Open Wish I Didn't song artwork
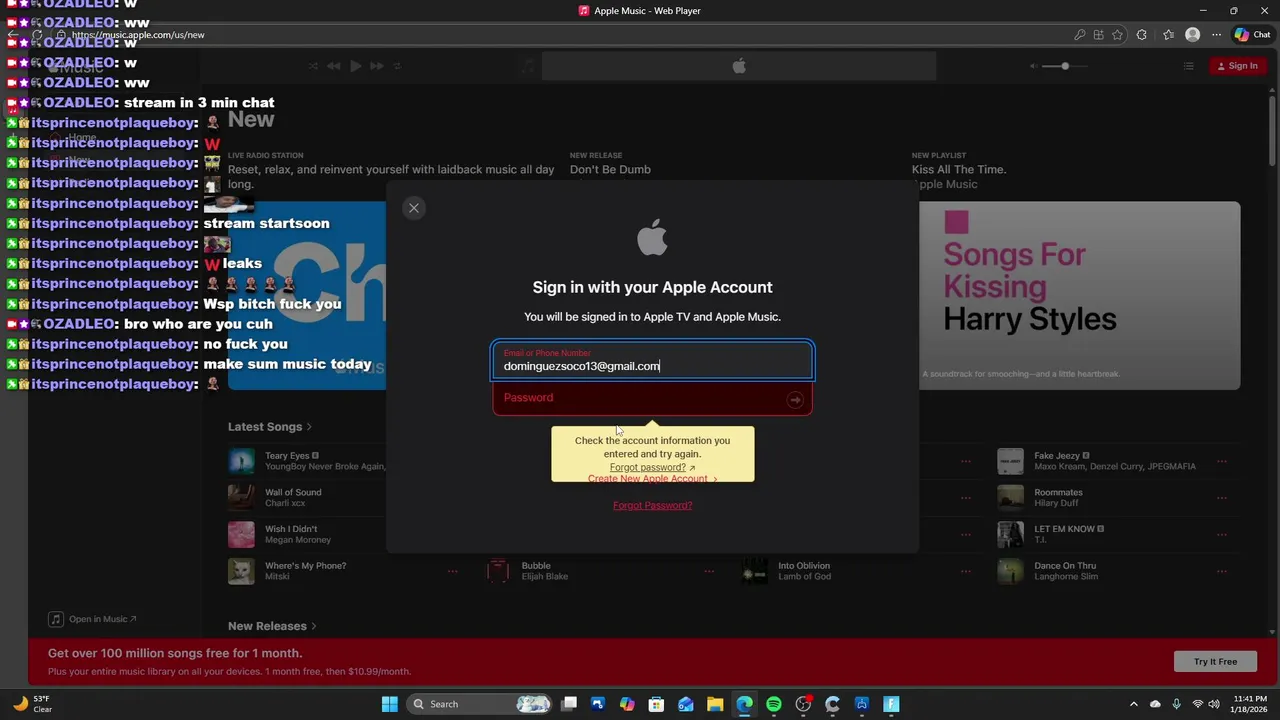This screenshot has width=1280, height=720. coord(241,535)
